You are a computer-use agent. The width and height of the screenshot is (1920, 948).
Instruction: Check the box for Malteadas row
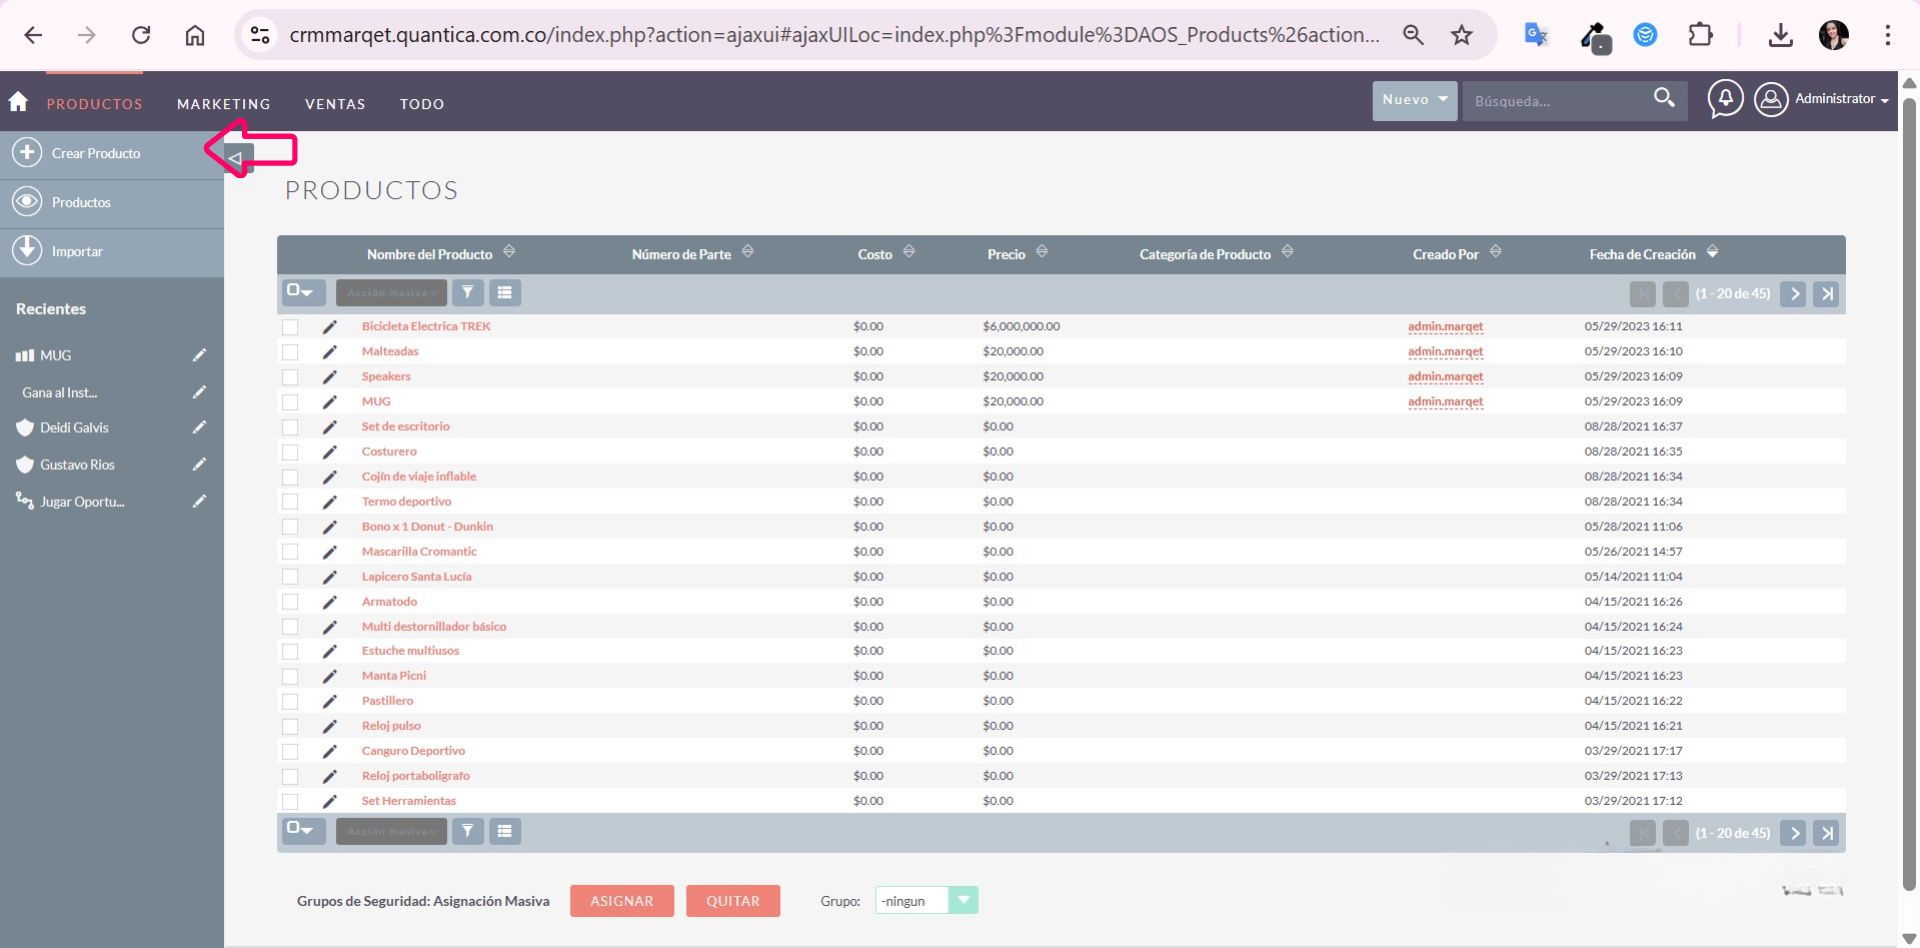click(x=290, y=352)
